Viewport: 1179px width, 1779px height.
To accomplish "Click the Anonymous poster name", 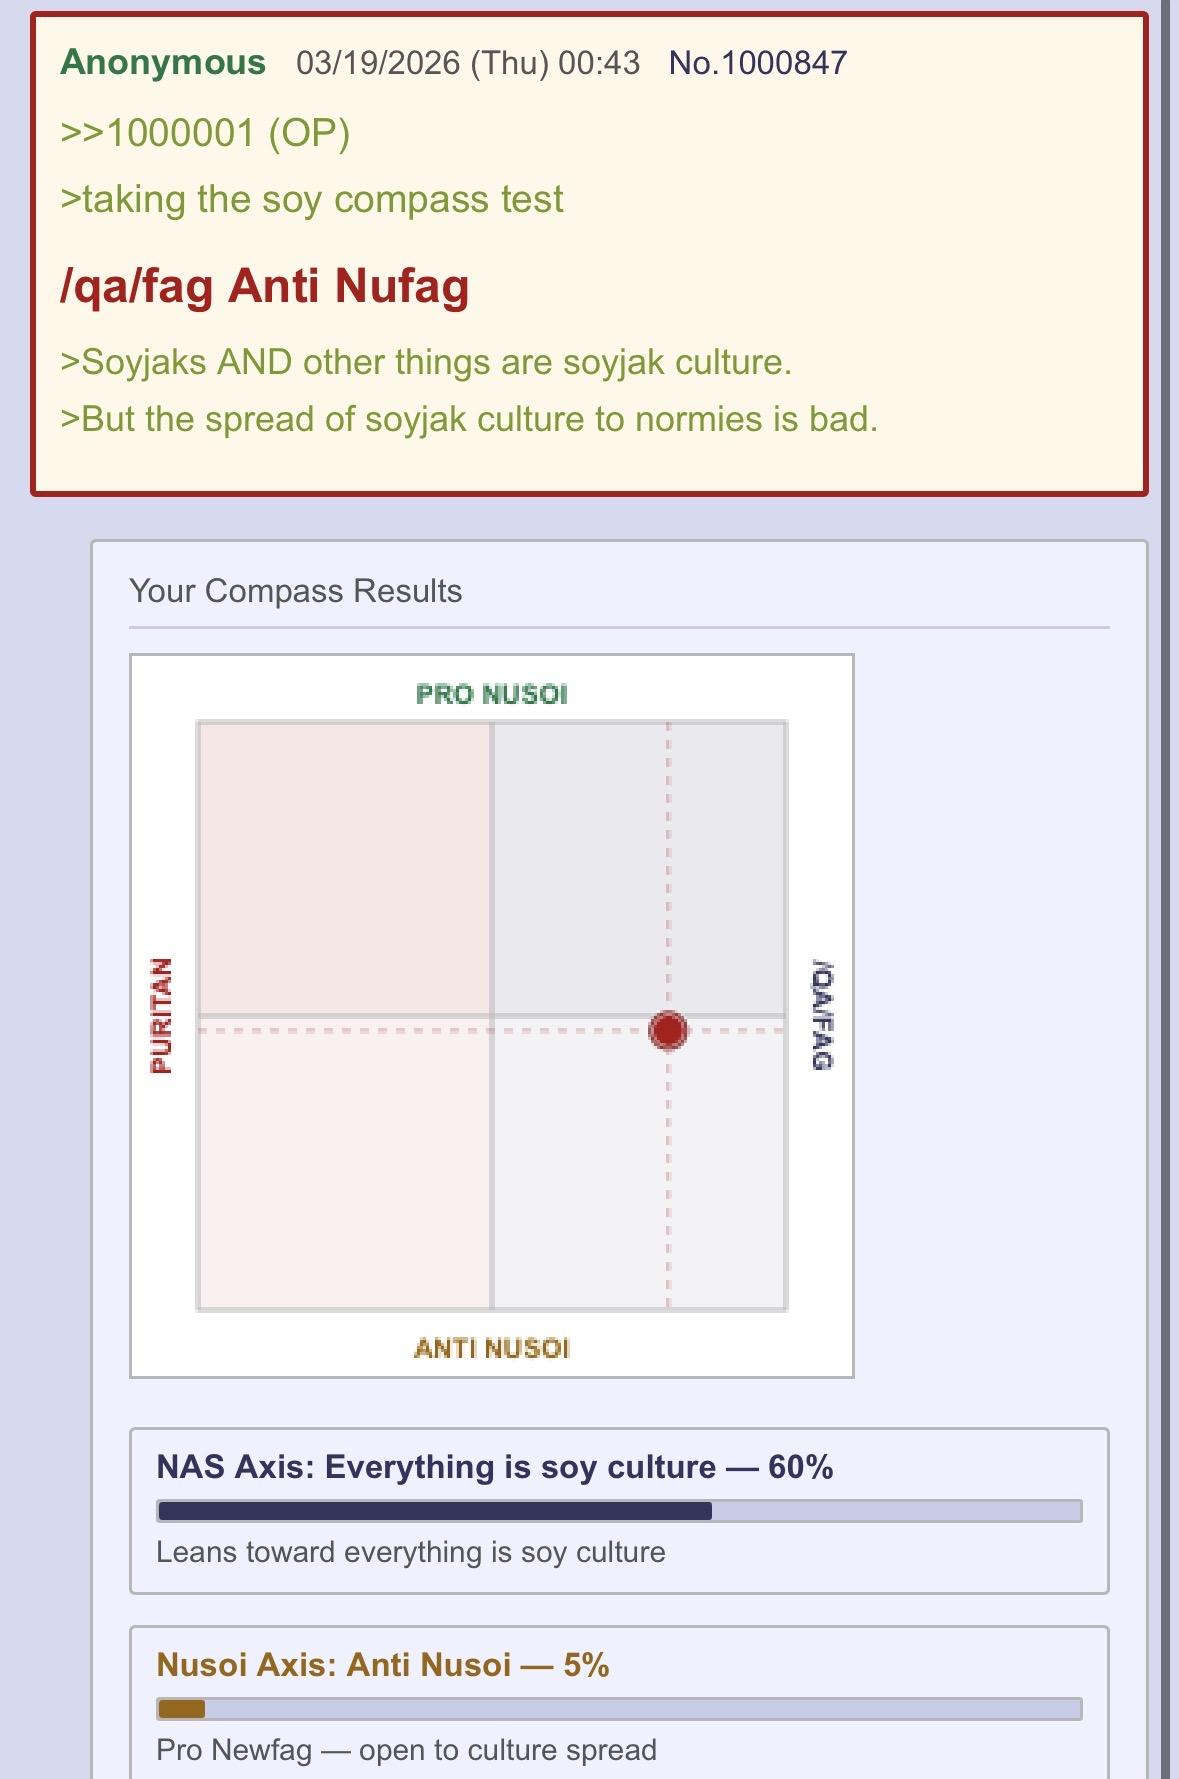I will tap(163, 62).
